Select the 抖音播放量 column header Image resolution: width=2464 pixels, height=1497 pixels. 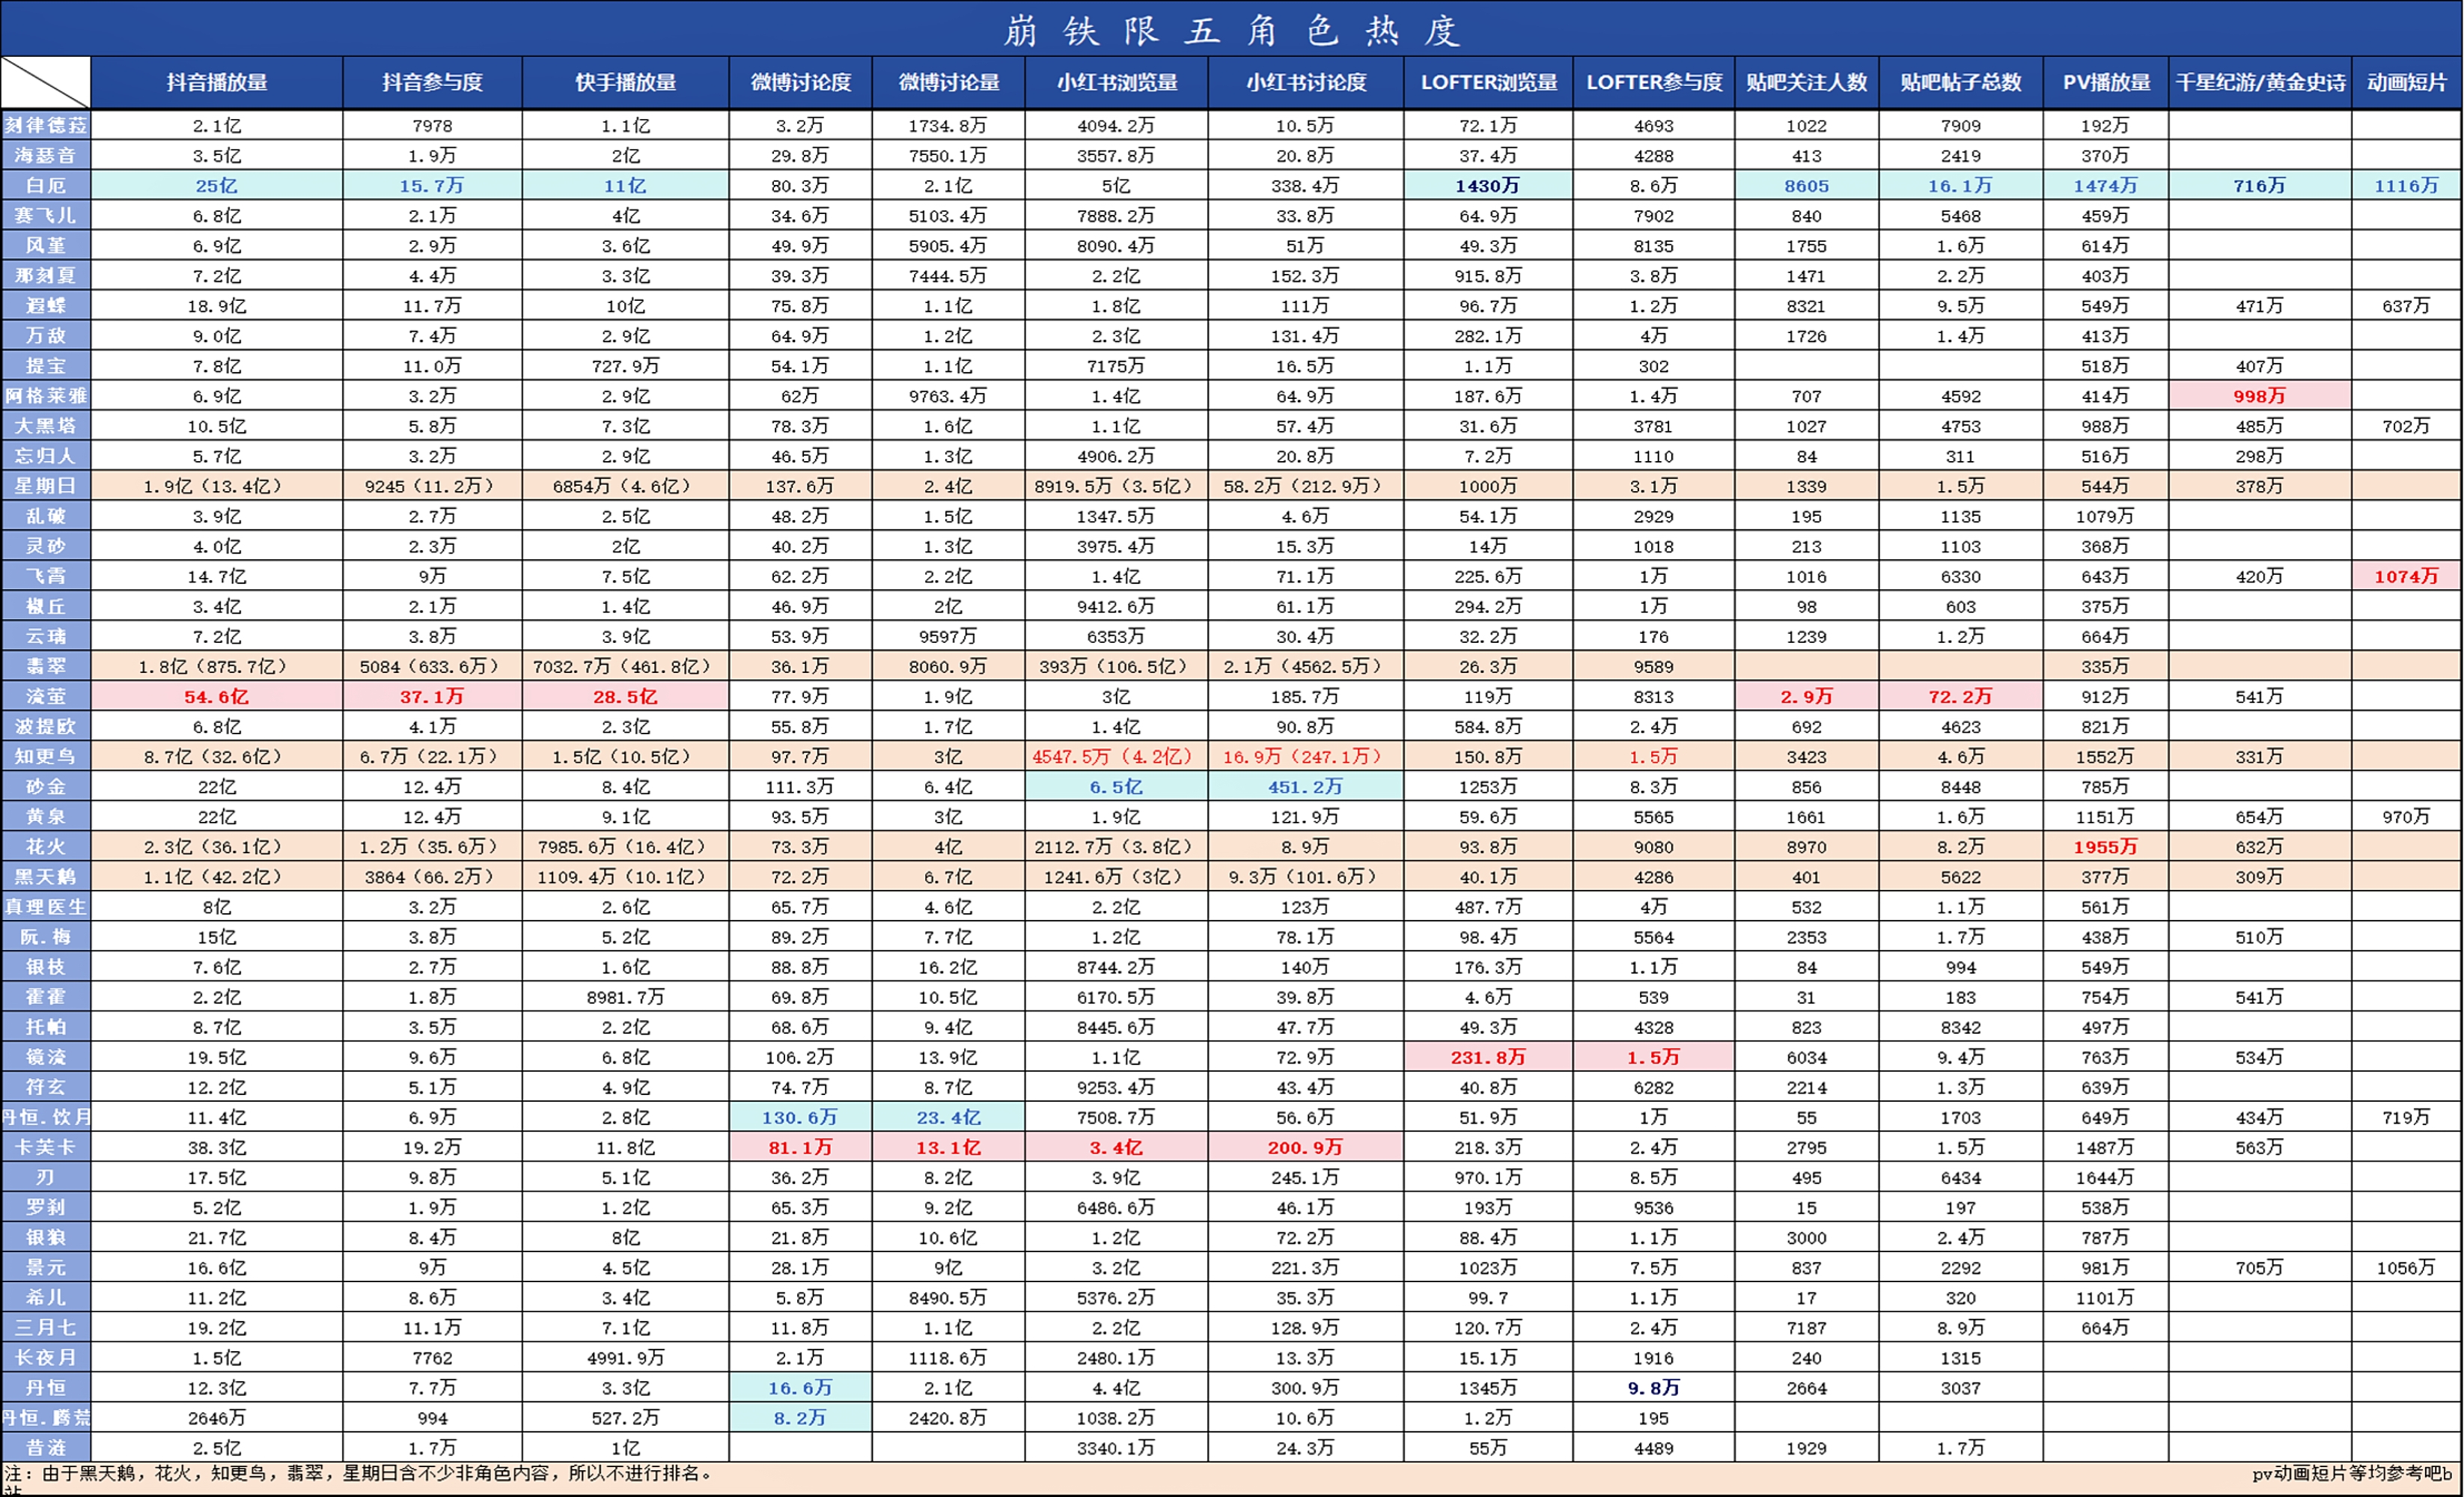coord(217,82)
